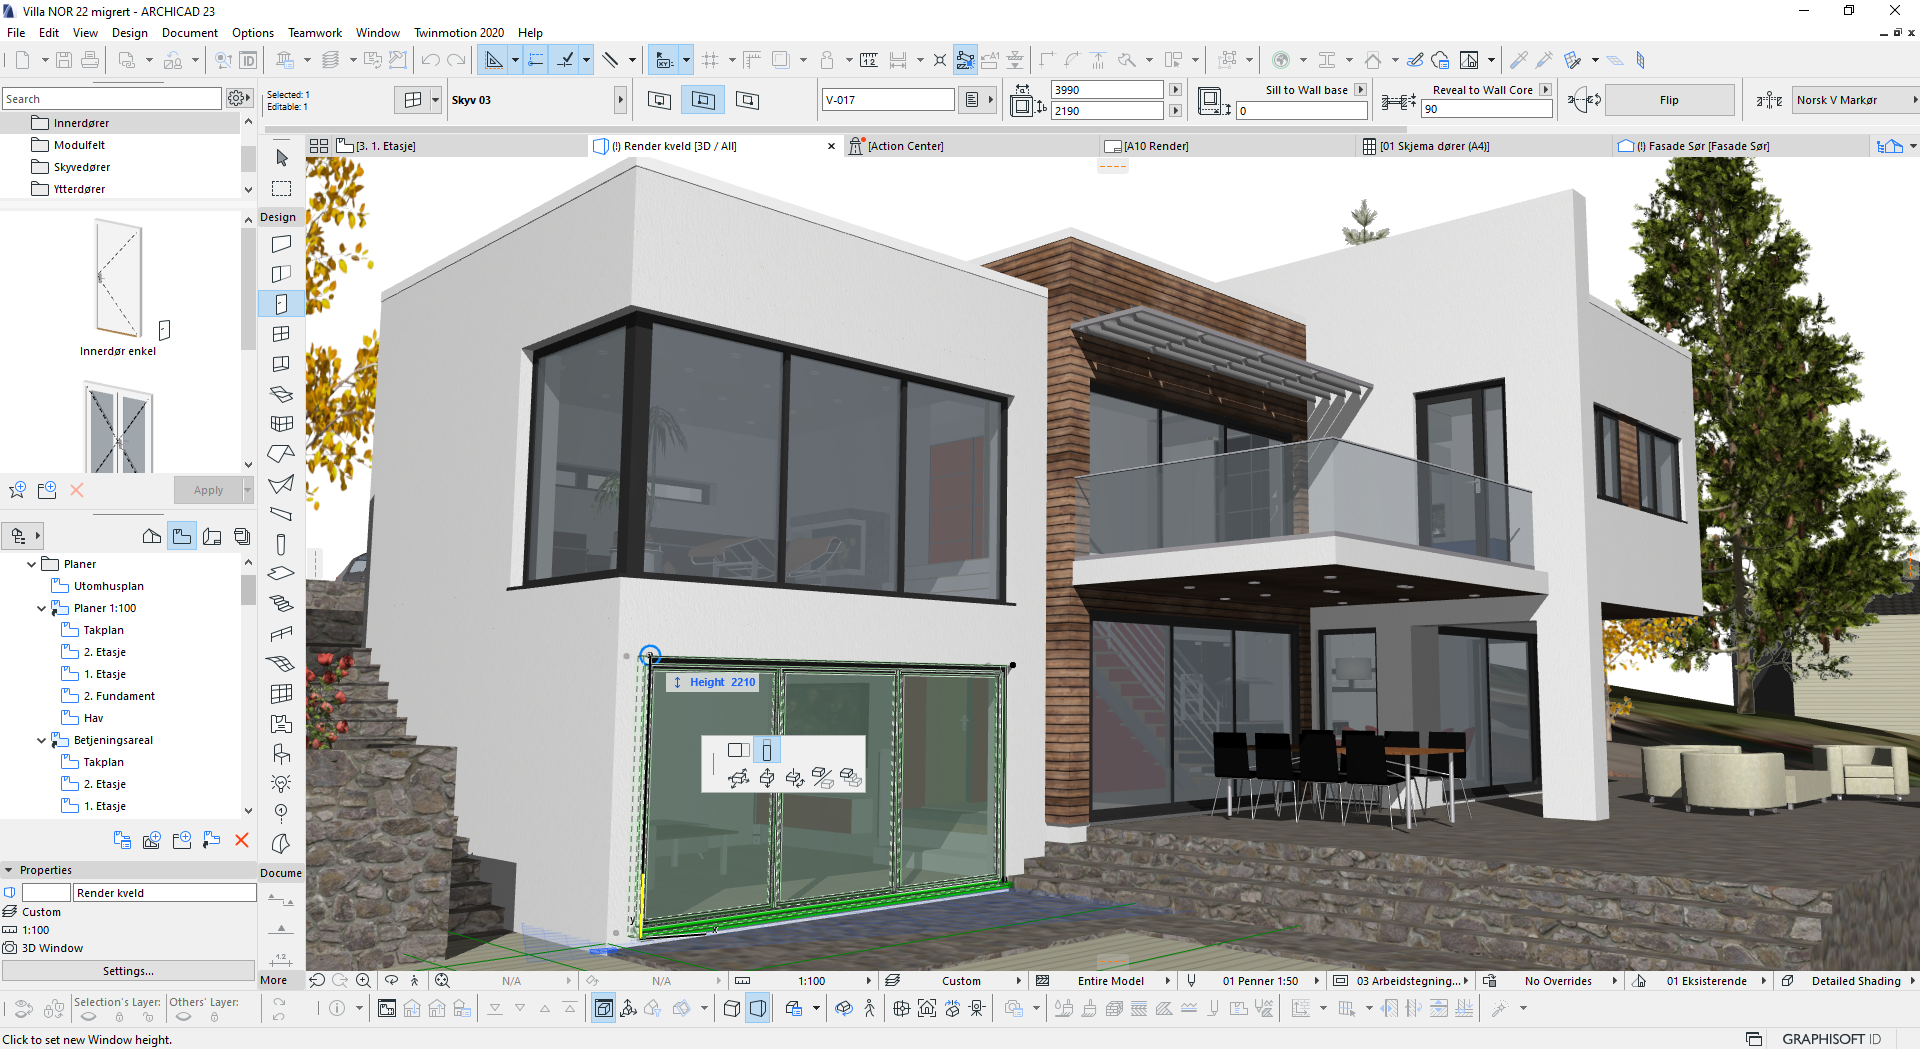
Task: Collapse the Properties panel section
Action: tap(9, 870)
